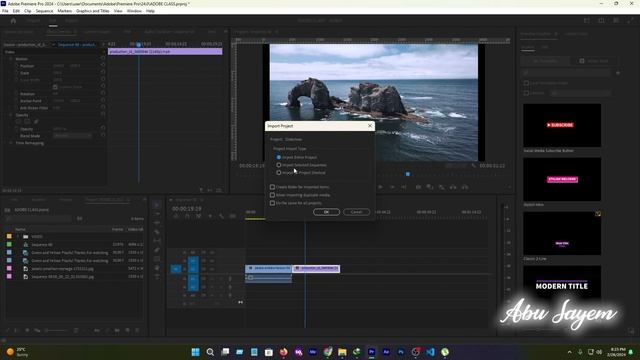The height and width of the screenshot is (360, 640).
Task: Open Firefox from the taskbar
Action: click(283, 352)
